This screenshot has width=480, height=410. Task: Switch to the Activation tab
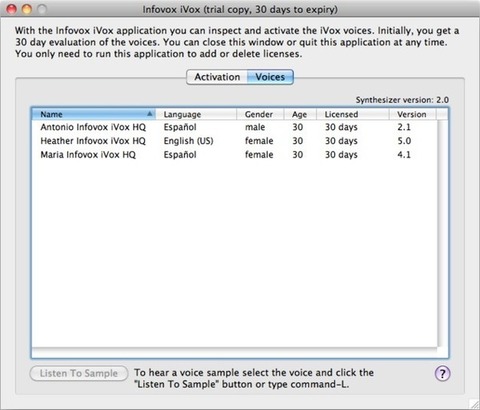[217, 77]
